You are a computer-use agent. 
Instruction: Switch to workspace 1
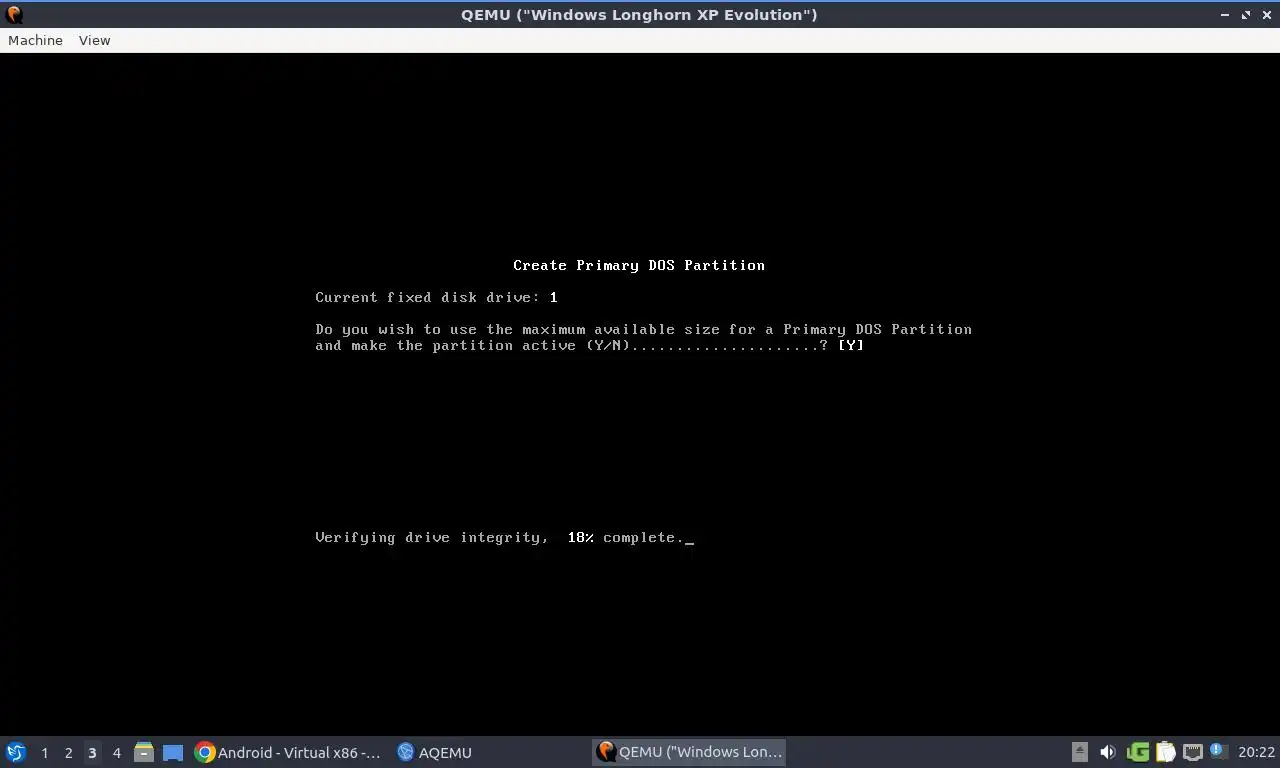[44, 752]
